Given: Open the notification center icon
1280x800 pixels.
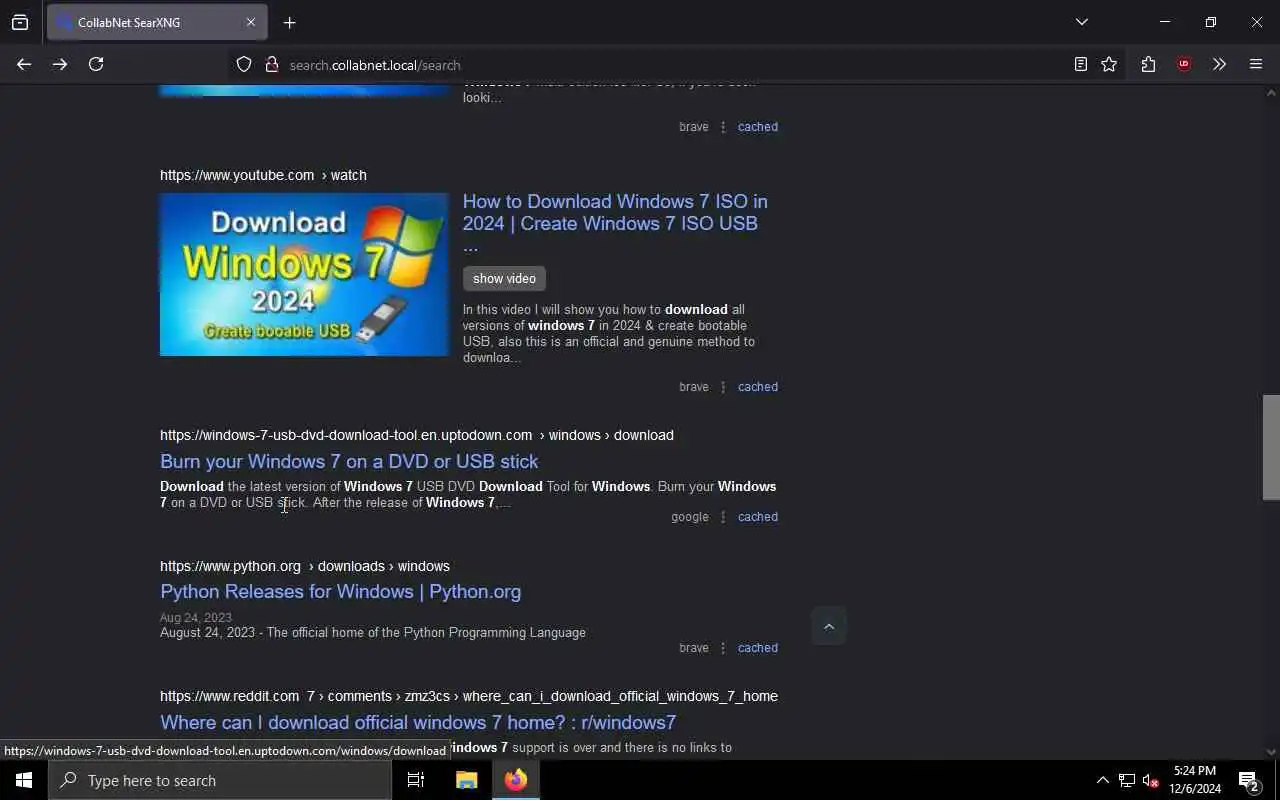Looking at the screenshot, I should coord(1249,780).
